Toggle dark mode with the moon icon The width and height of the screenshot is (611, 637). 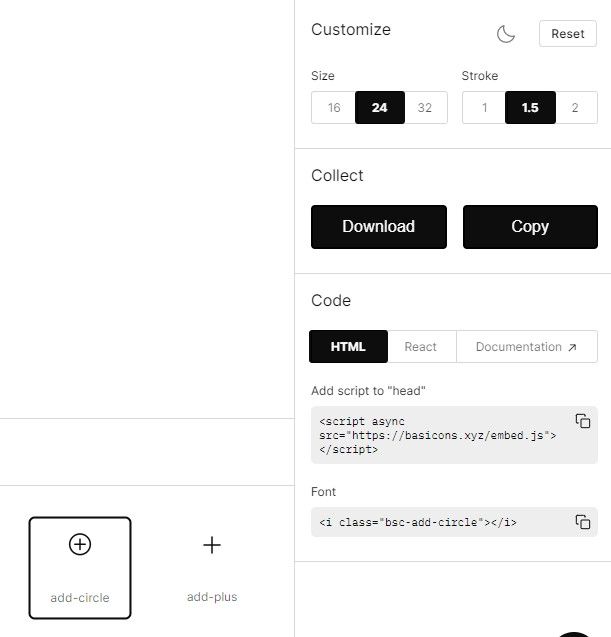(x=506, y=34)
